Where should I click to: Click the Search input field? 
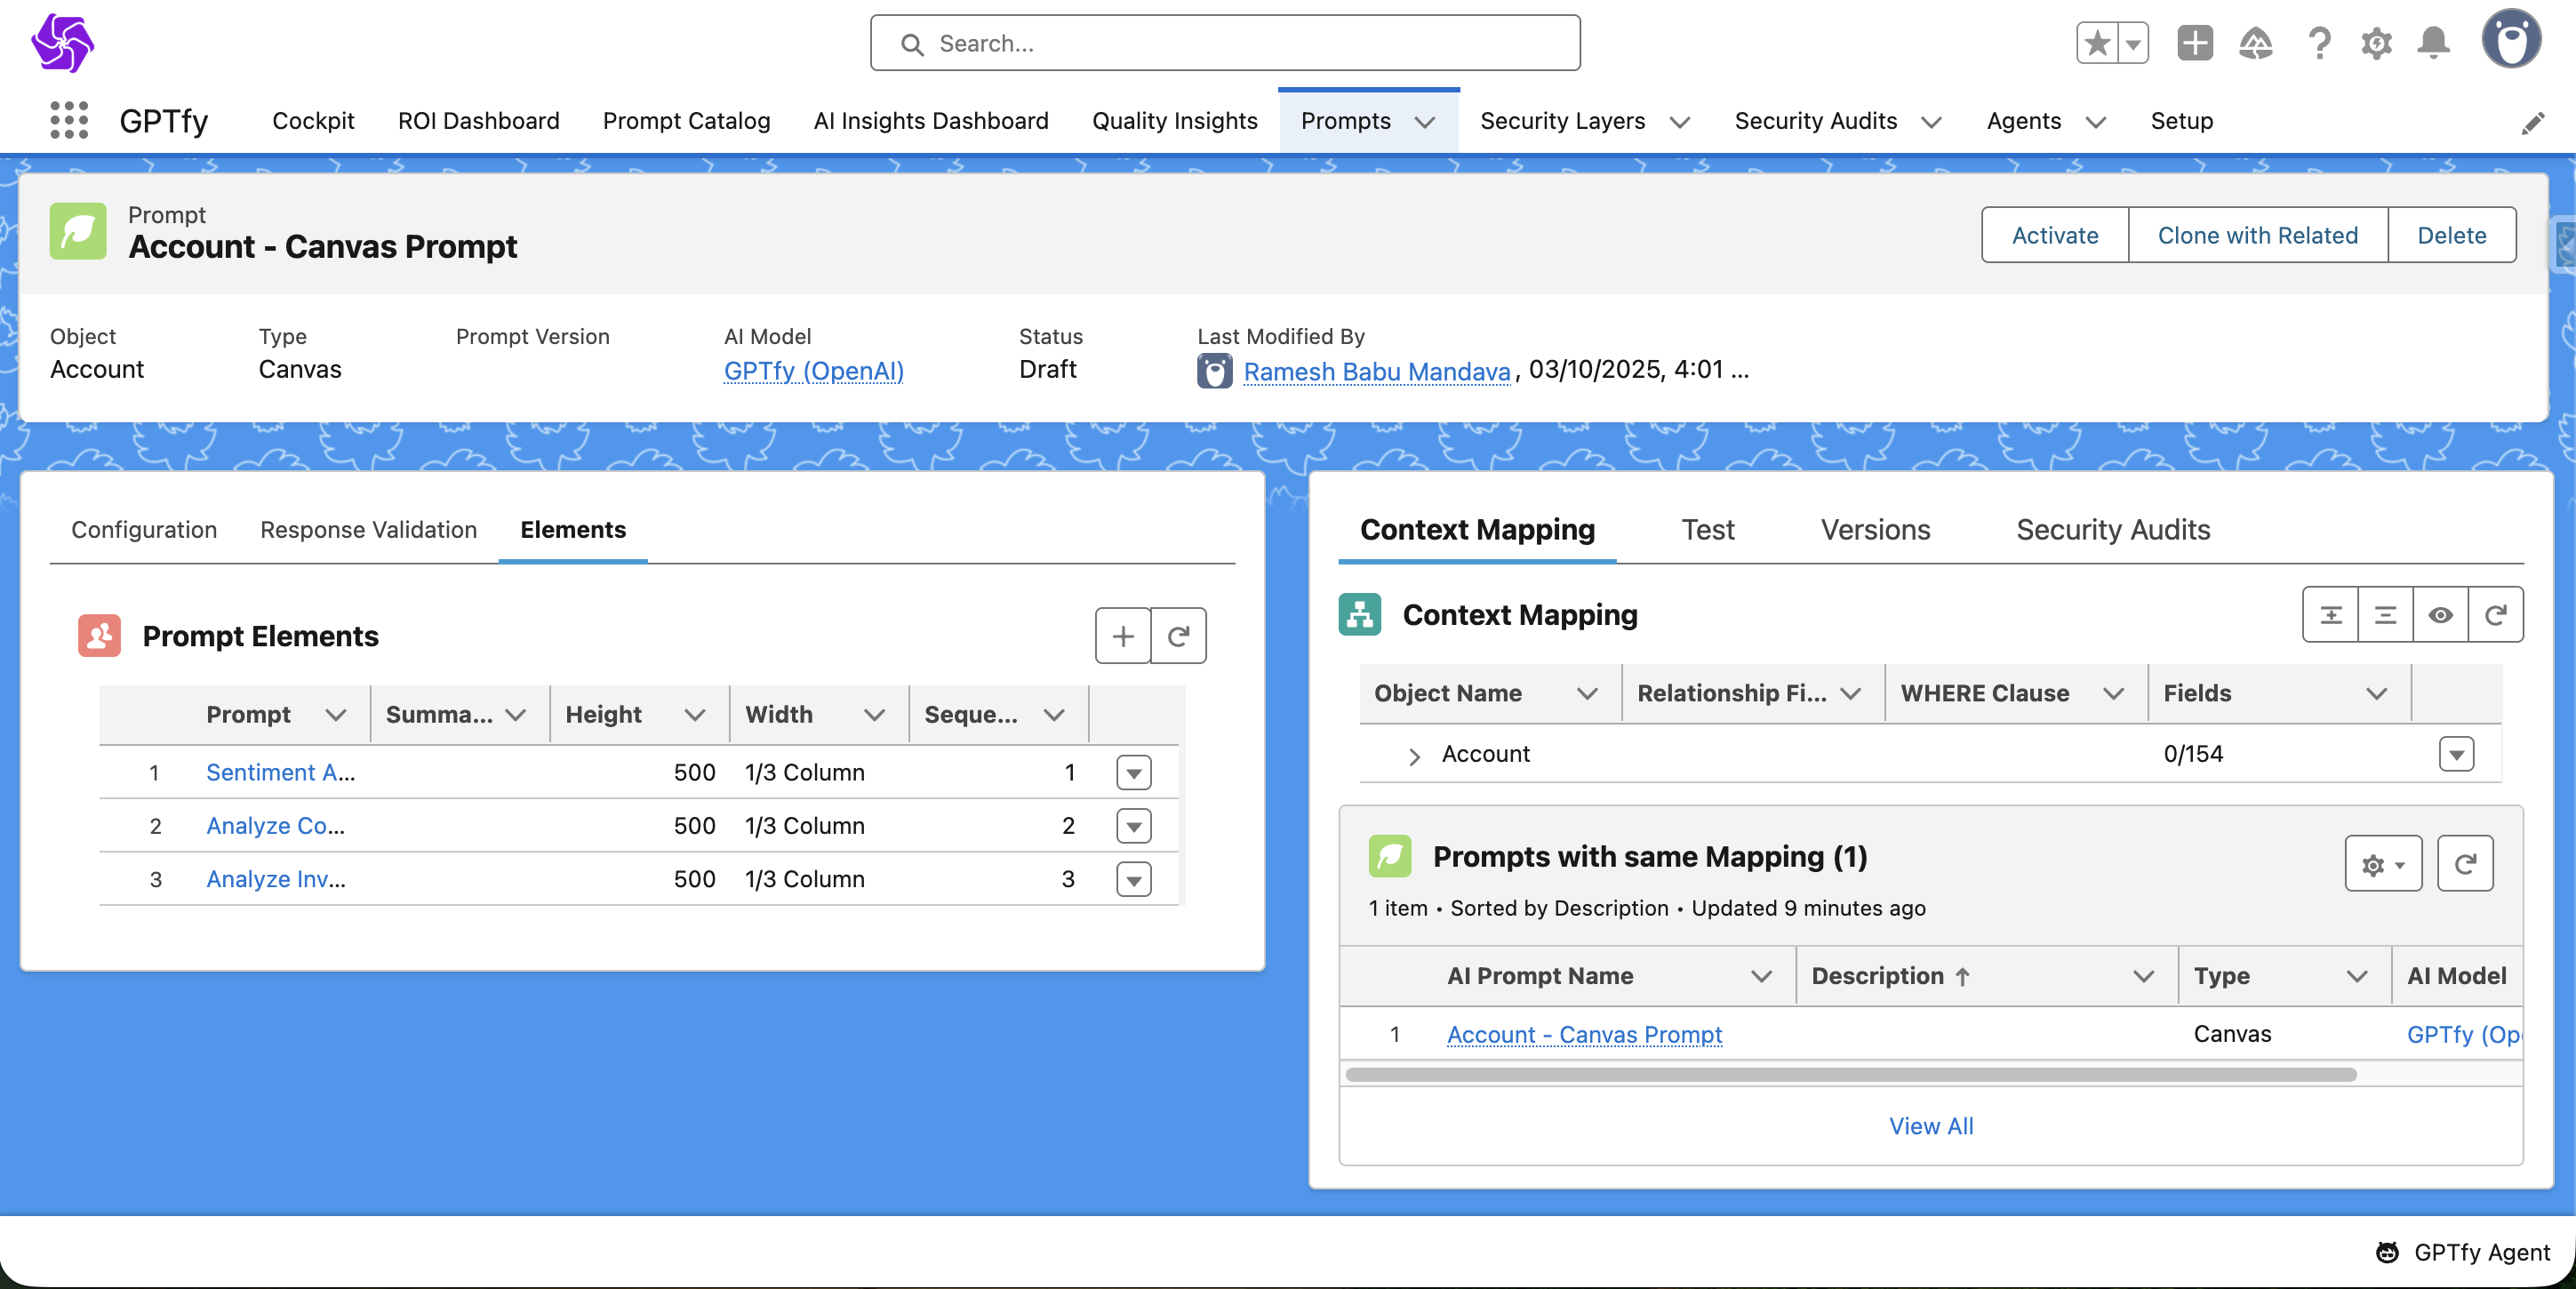(x=1225, y=43)
